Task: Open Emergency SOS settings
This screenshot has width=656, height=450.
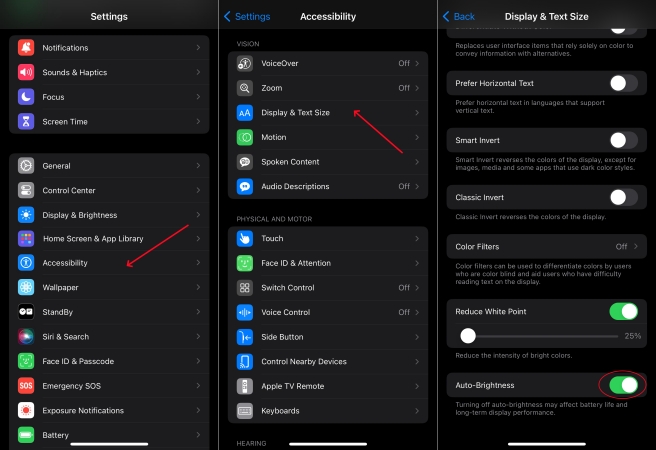Action: (109, 386)
